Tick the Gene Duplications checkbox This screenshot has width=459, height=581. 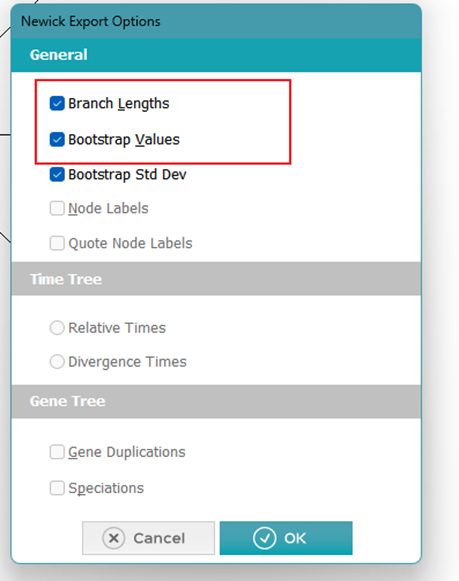click(x=57, y=452)
